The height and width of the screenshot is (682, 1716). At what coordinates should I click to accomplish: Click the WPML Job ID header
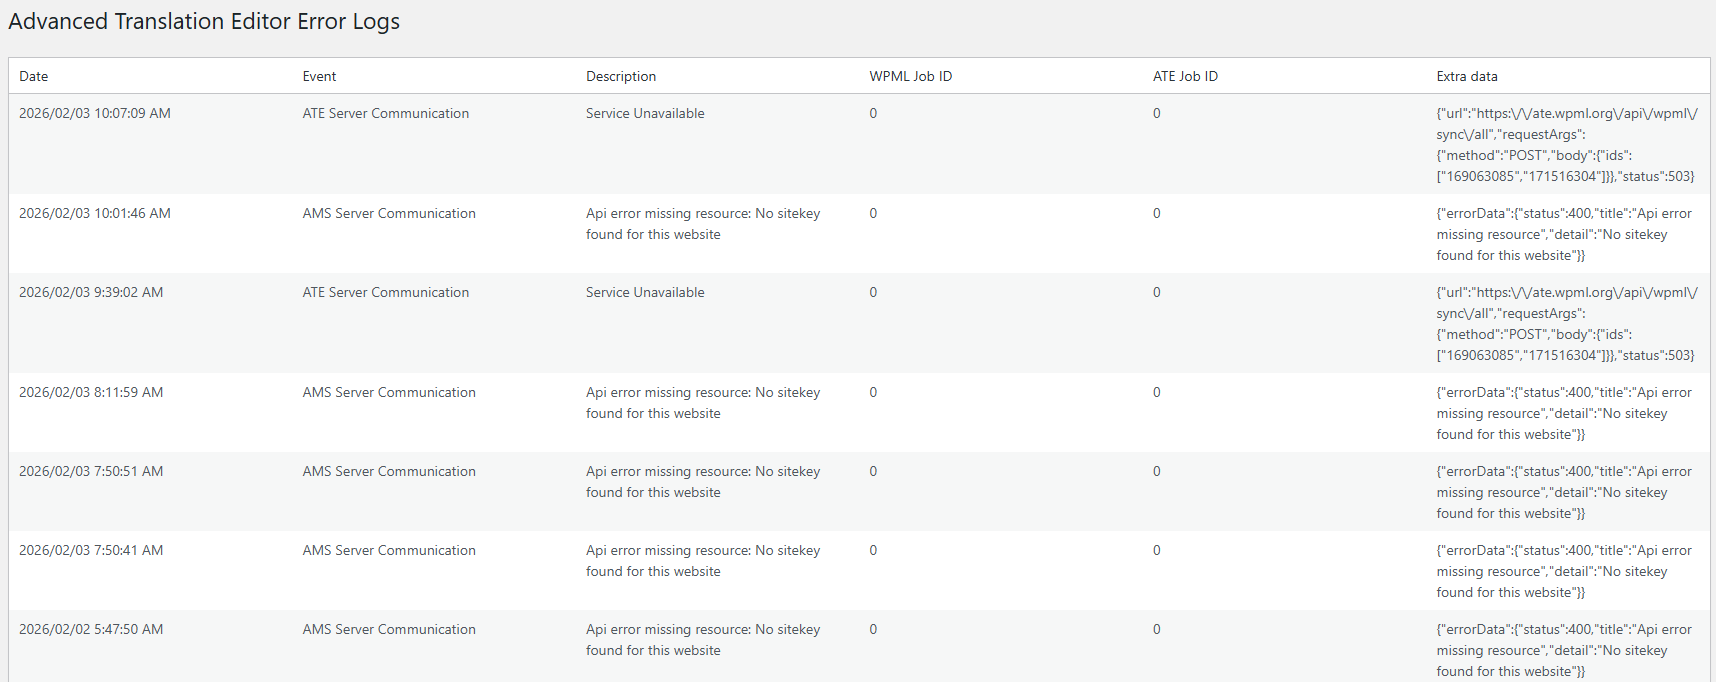pos(910,76)
